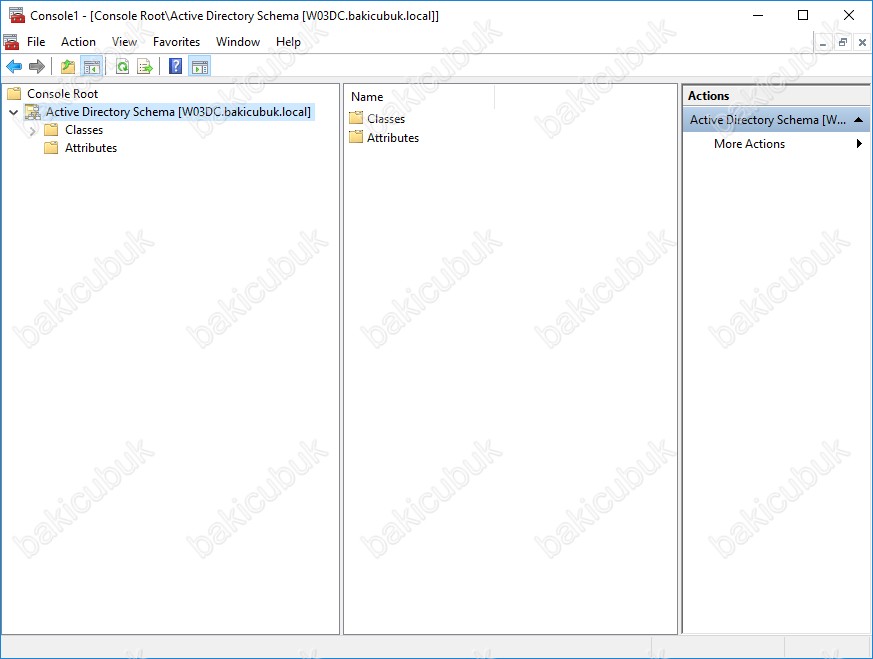Close the inner console child window
Image resolution: width=873 pixels, height=659 pixels.
862,42
